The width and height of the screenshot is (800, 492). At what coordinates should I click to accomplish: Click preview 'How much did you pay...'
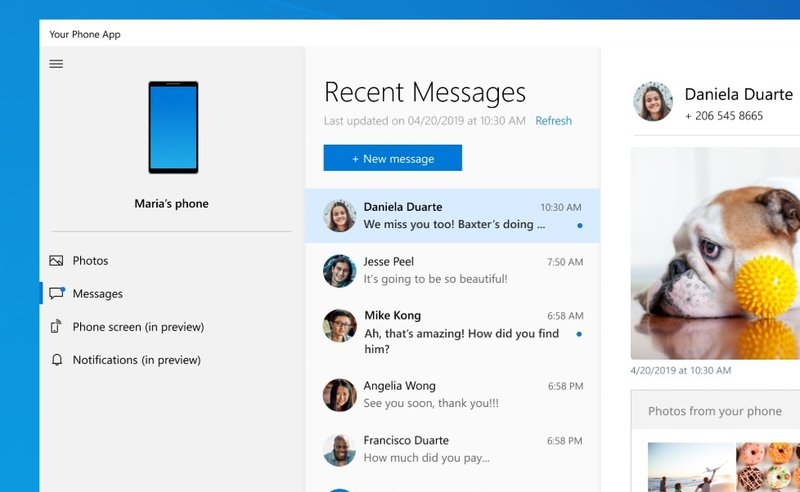click(x=427, y=458)
